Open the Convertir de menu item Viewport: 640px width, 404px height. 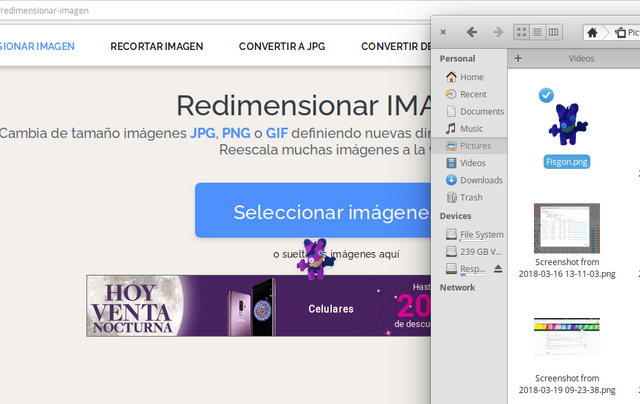(396, 47)
